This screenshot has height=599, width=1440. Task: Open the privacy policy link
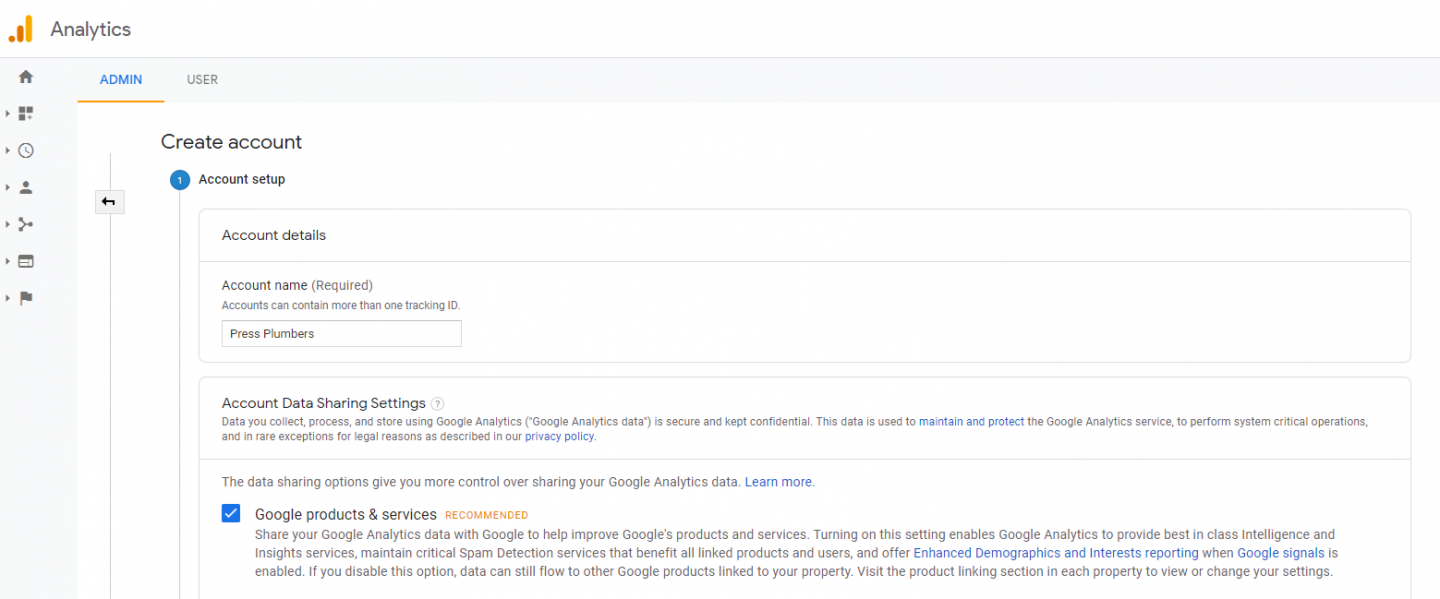(560, 436)
